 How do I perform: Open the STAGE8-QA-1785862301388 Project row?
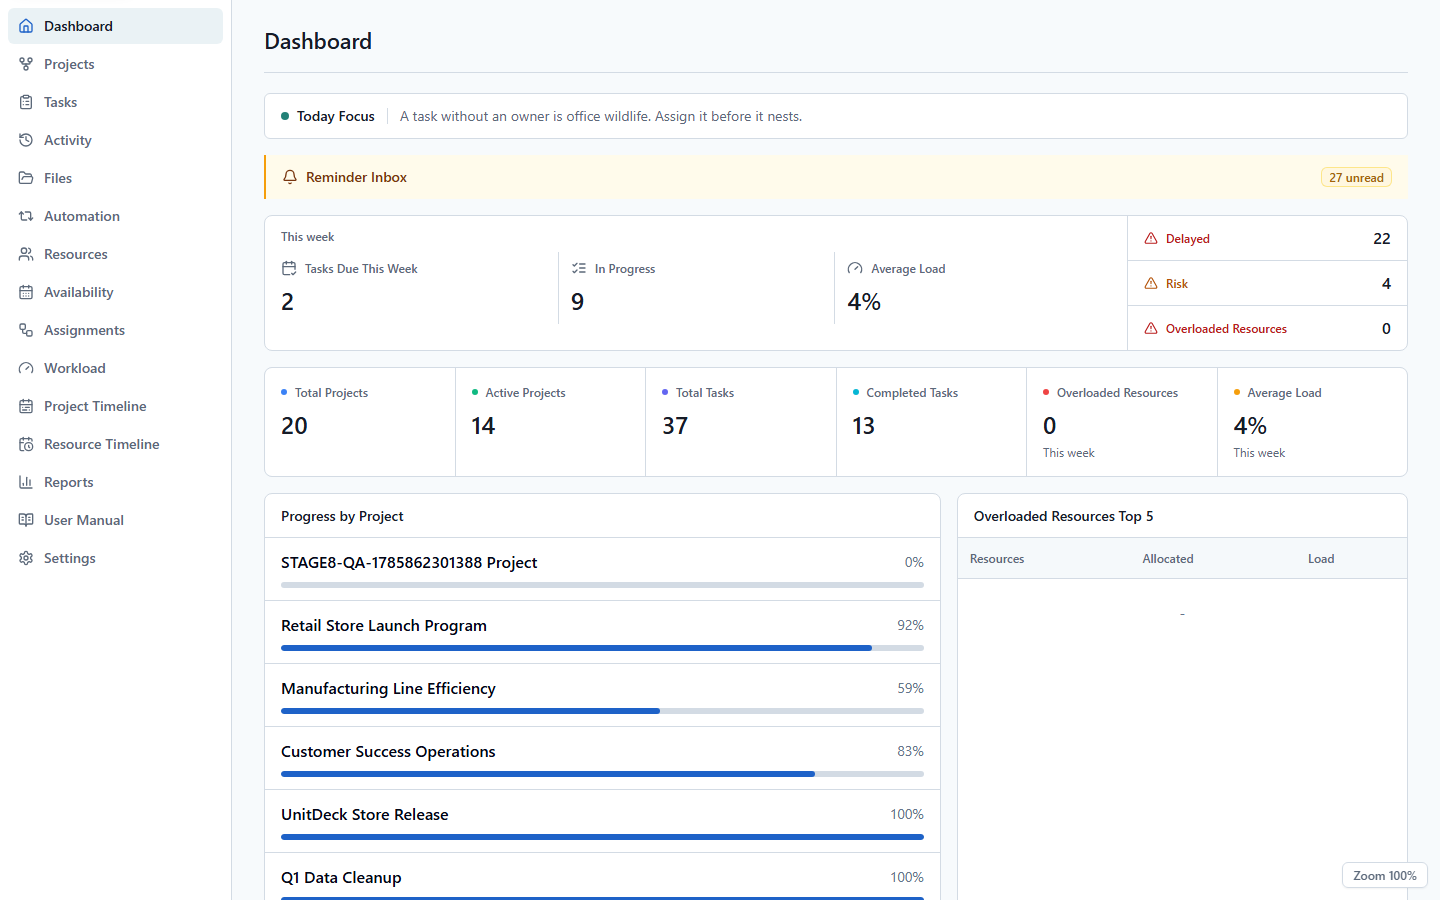(602, 569)
